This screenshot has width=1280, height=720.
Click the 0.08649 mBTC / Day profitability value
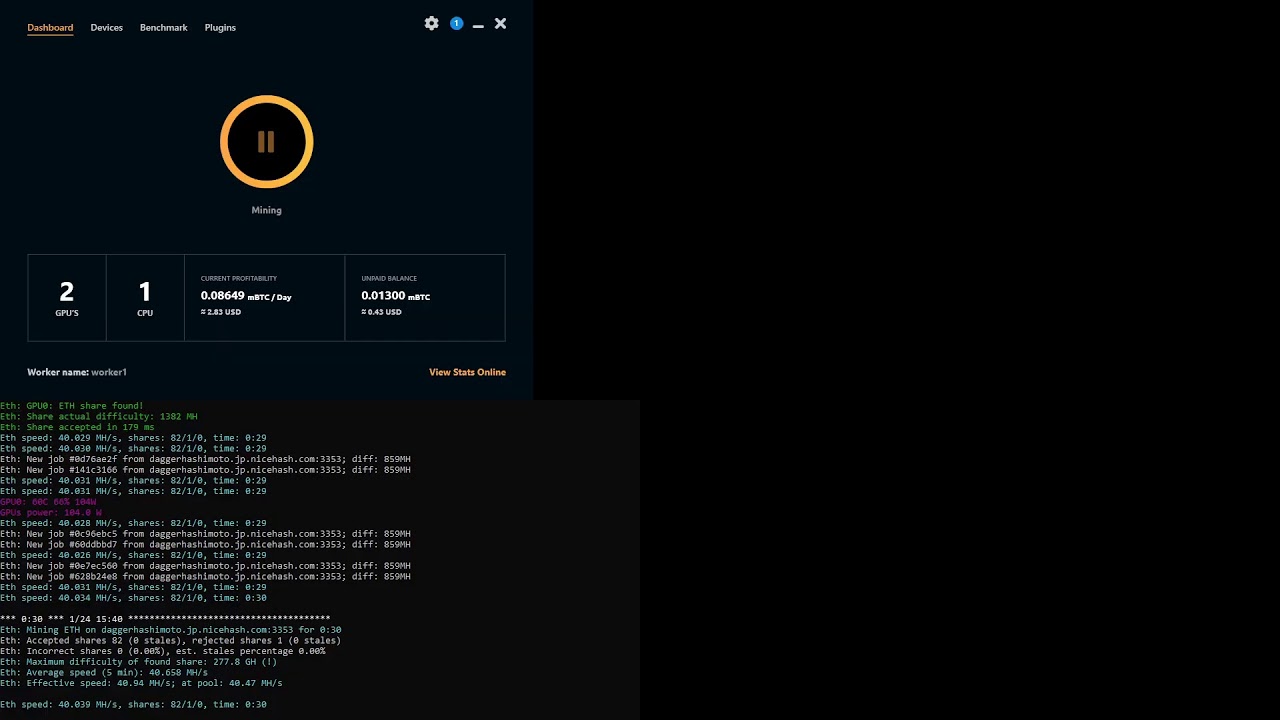pyautogui.click(x=246, y=296)
